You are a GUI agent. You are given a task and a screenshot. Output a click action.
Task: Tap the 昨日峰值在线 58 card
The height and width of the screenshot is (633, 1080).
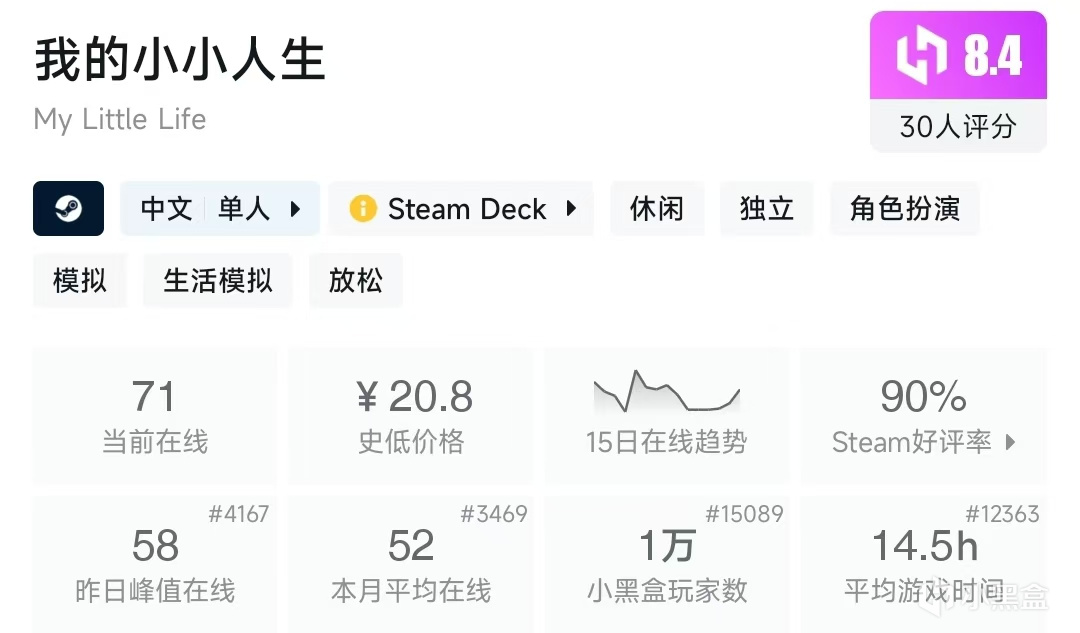click(155, 564)
